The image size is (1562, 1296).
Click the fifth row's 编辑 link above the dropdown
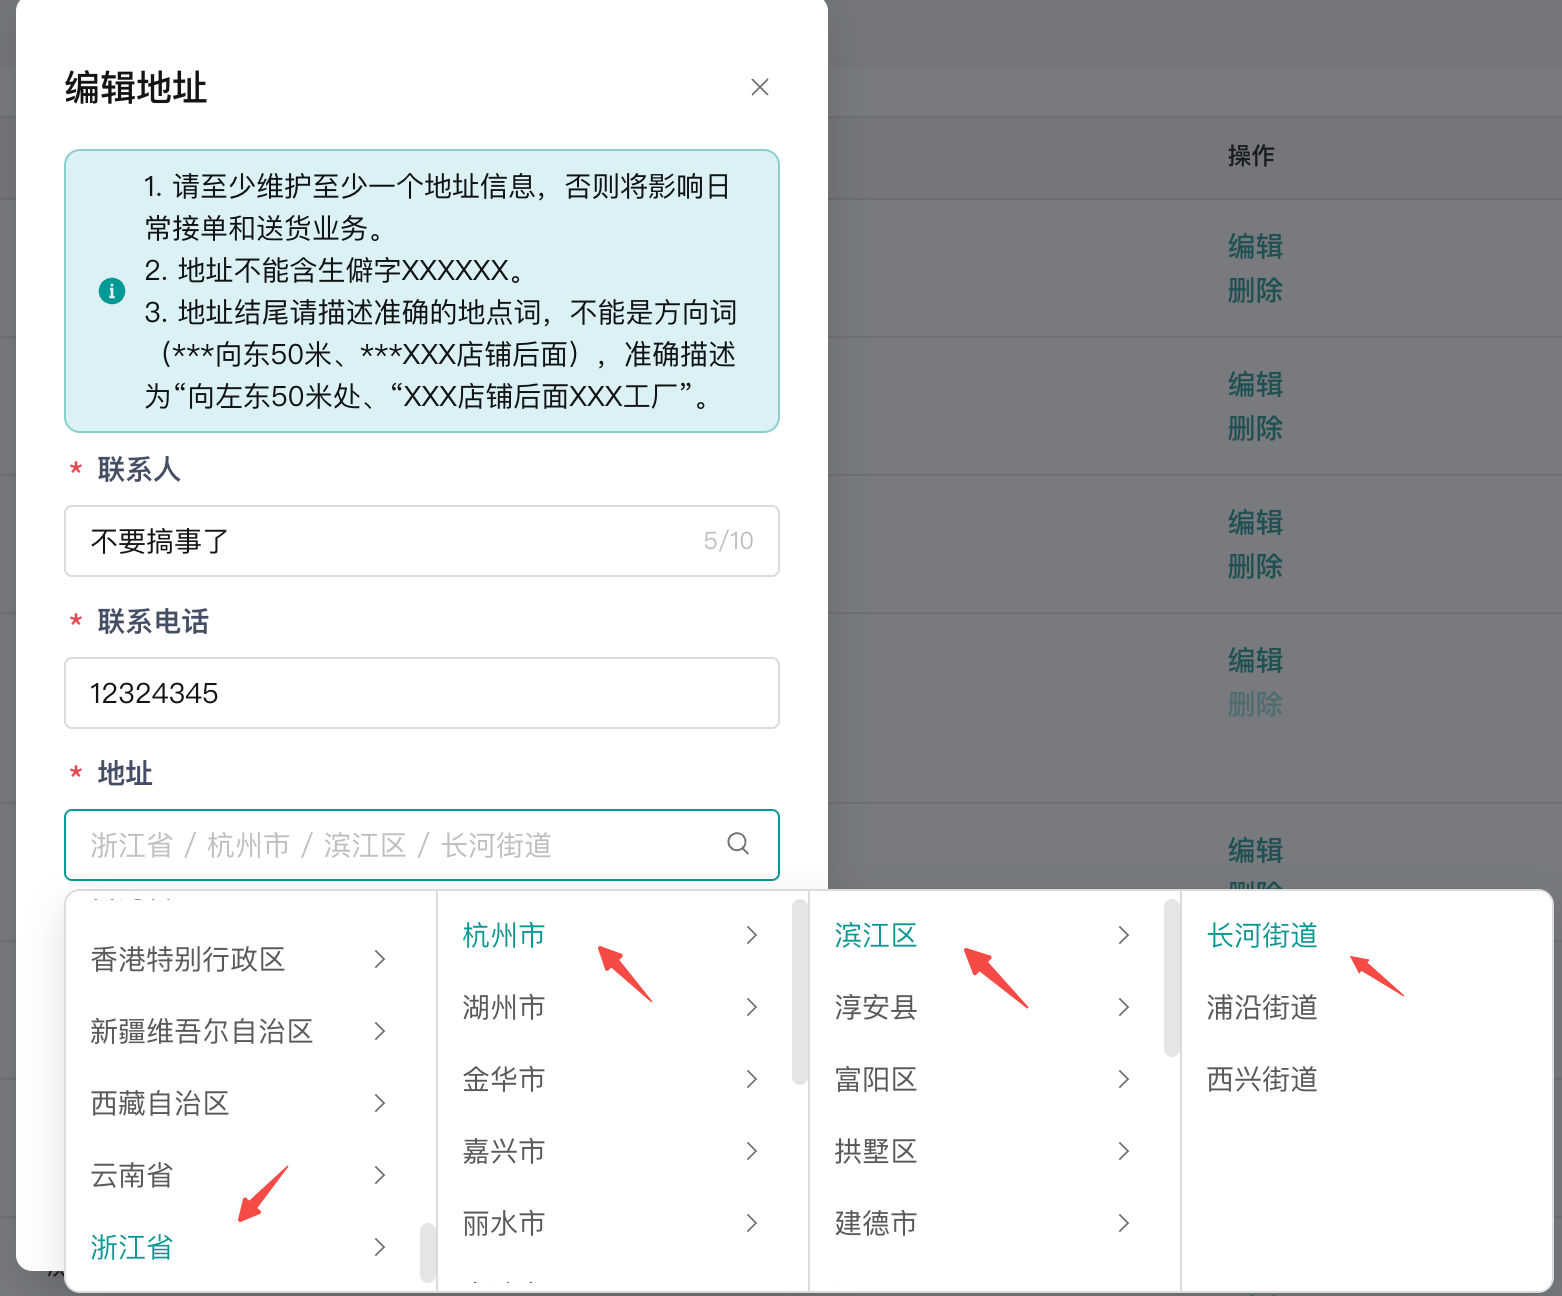click(1255, 850)
